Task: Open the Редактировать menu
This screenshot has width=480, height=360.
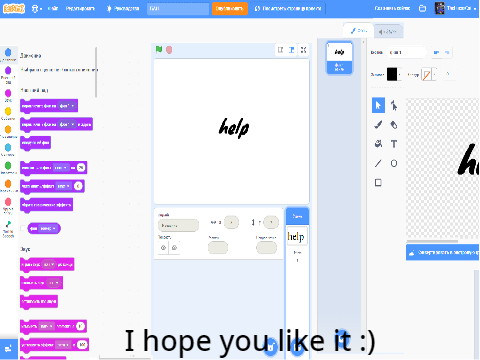Action: tap(80, 8)
